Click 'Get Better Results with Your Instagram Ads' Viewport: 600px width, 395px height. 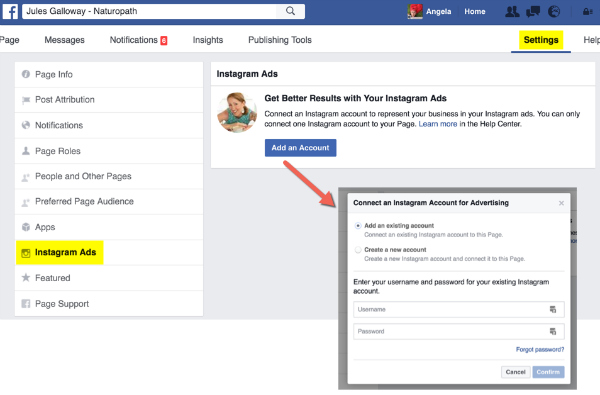click(x=355, y=98)
